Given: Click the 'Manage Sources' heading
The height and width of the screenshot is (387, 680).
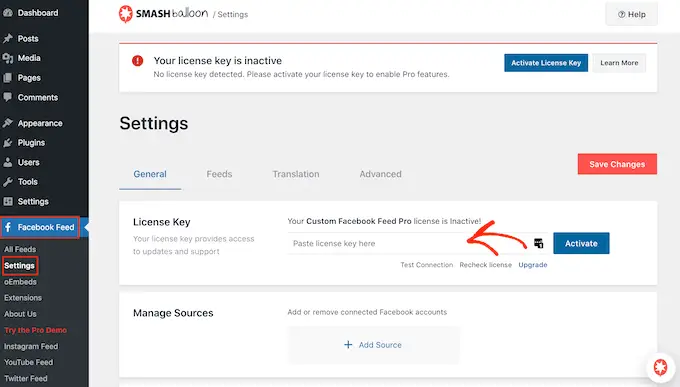Looking at the screenshot, I should 173,313.
